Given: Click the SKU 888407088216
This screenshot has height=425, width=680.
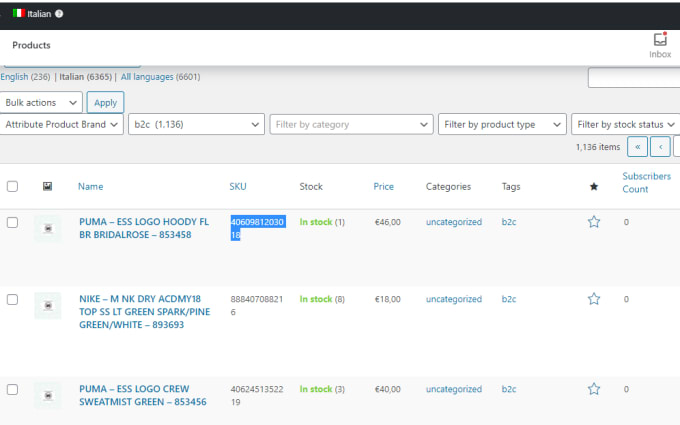Looking at the screenshot, I should pos(256,306).
